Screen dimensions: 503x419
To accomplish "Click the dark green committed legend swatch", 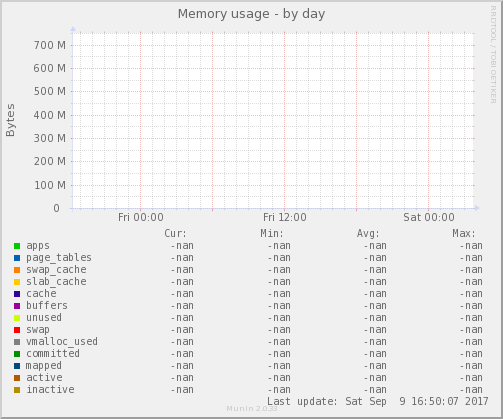I will (17, 354).
